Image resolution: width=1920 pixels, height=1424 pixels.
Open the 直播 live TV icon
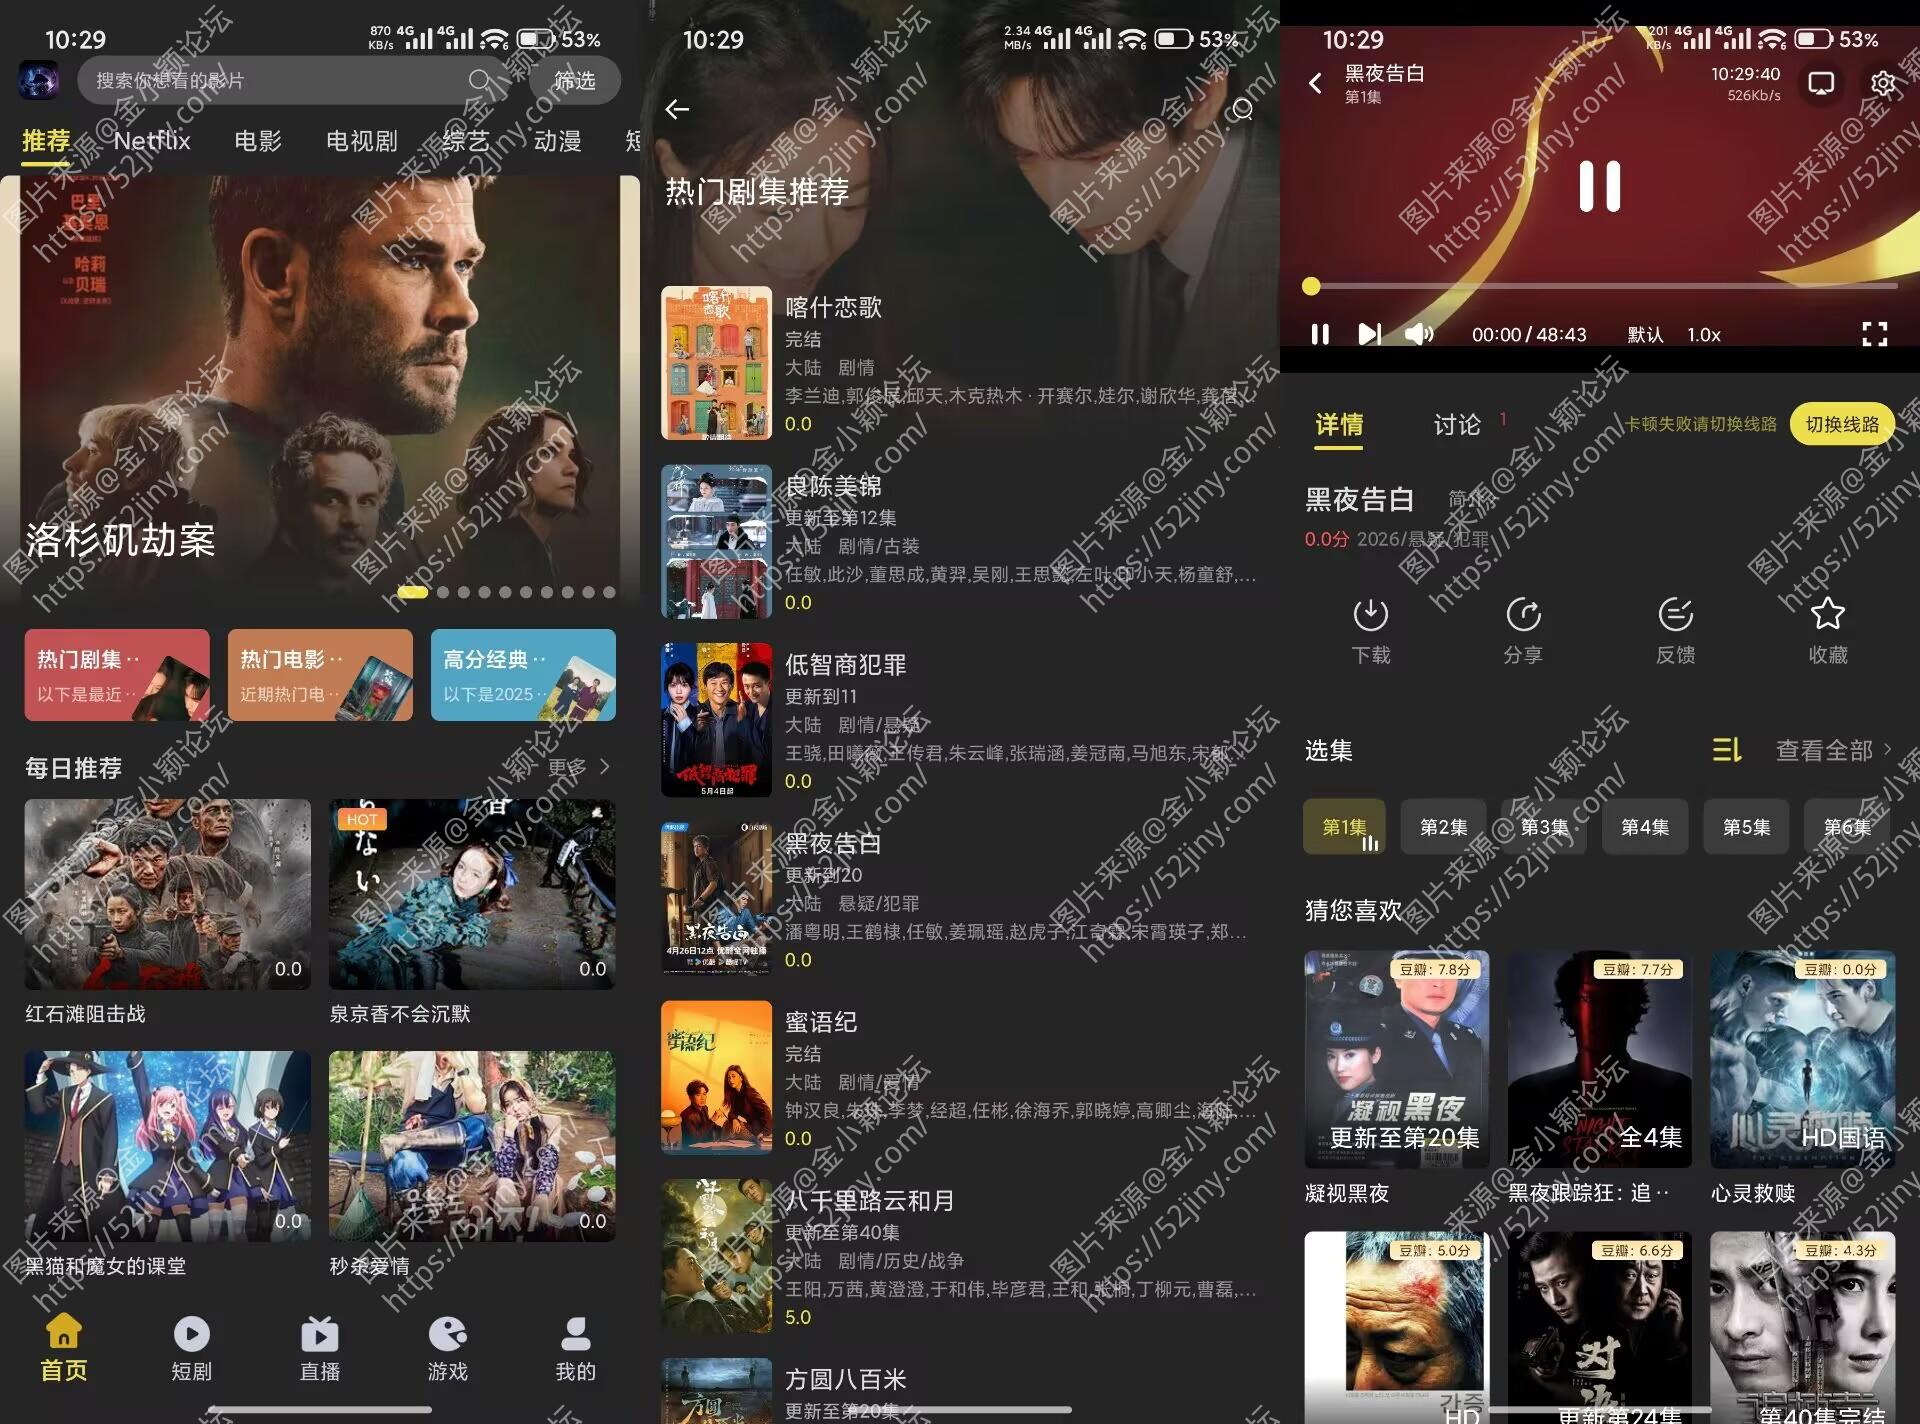(320, 1334)
